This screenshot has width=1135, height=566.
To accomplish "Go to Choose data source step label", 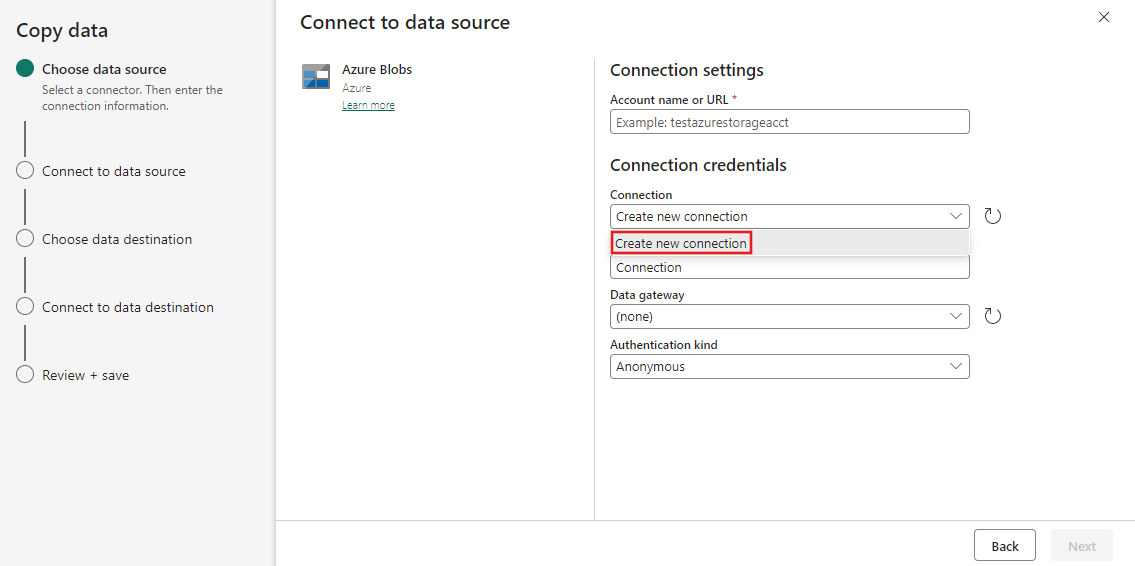I will [x=104, y=69].
